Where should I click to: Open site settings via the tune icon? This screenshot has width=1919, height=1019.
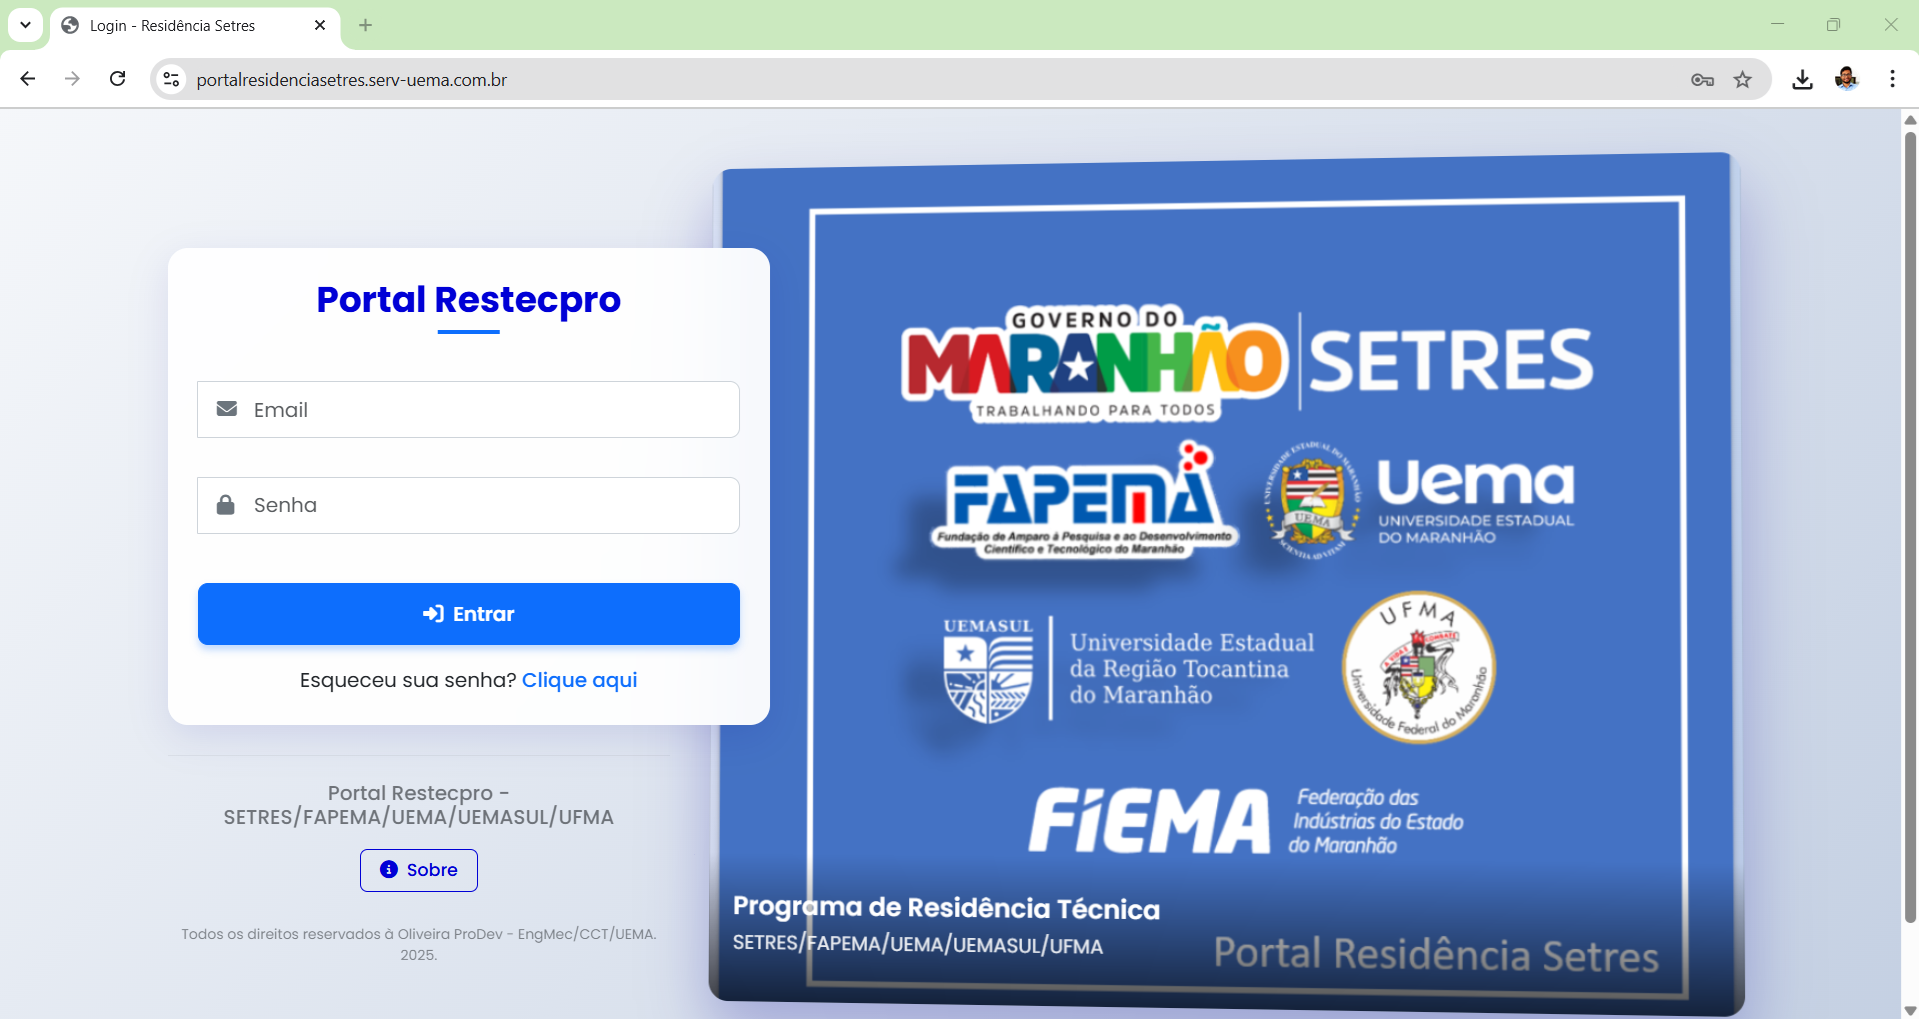(170, 79)
